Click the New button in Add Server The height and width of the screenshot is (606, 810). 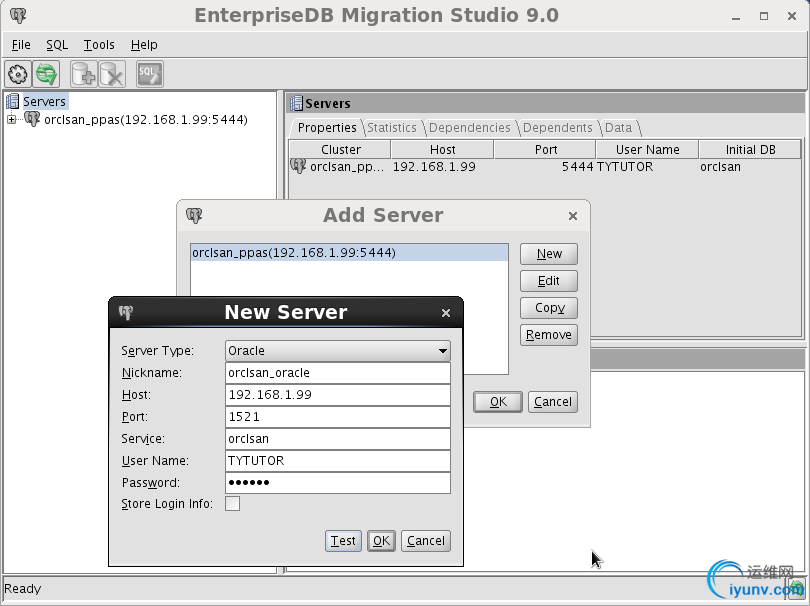[x=549, y=254]
